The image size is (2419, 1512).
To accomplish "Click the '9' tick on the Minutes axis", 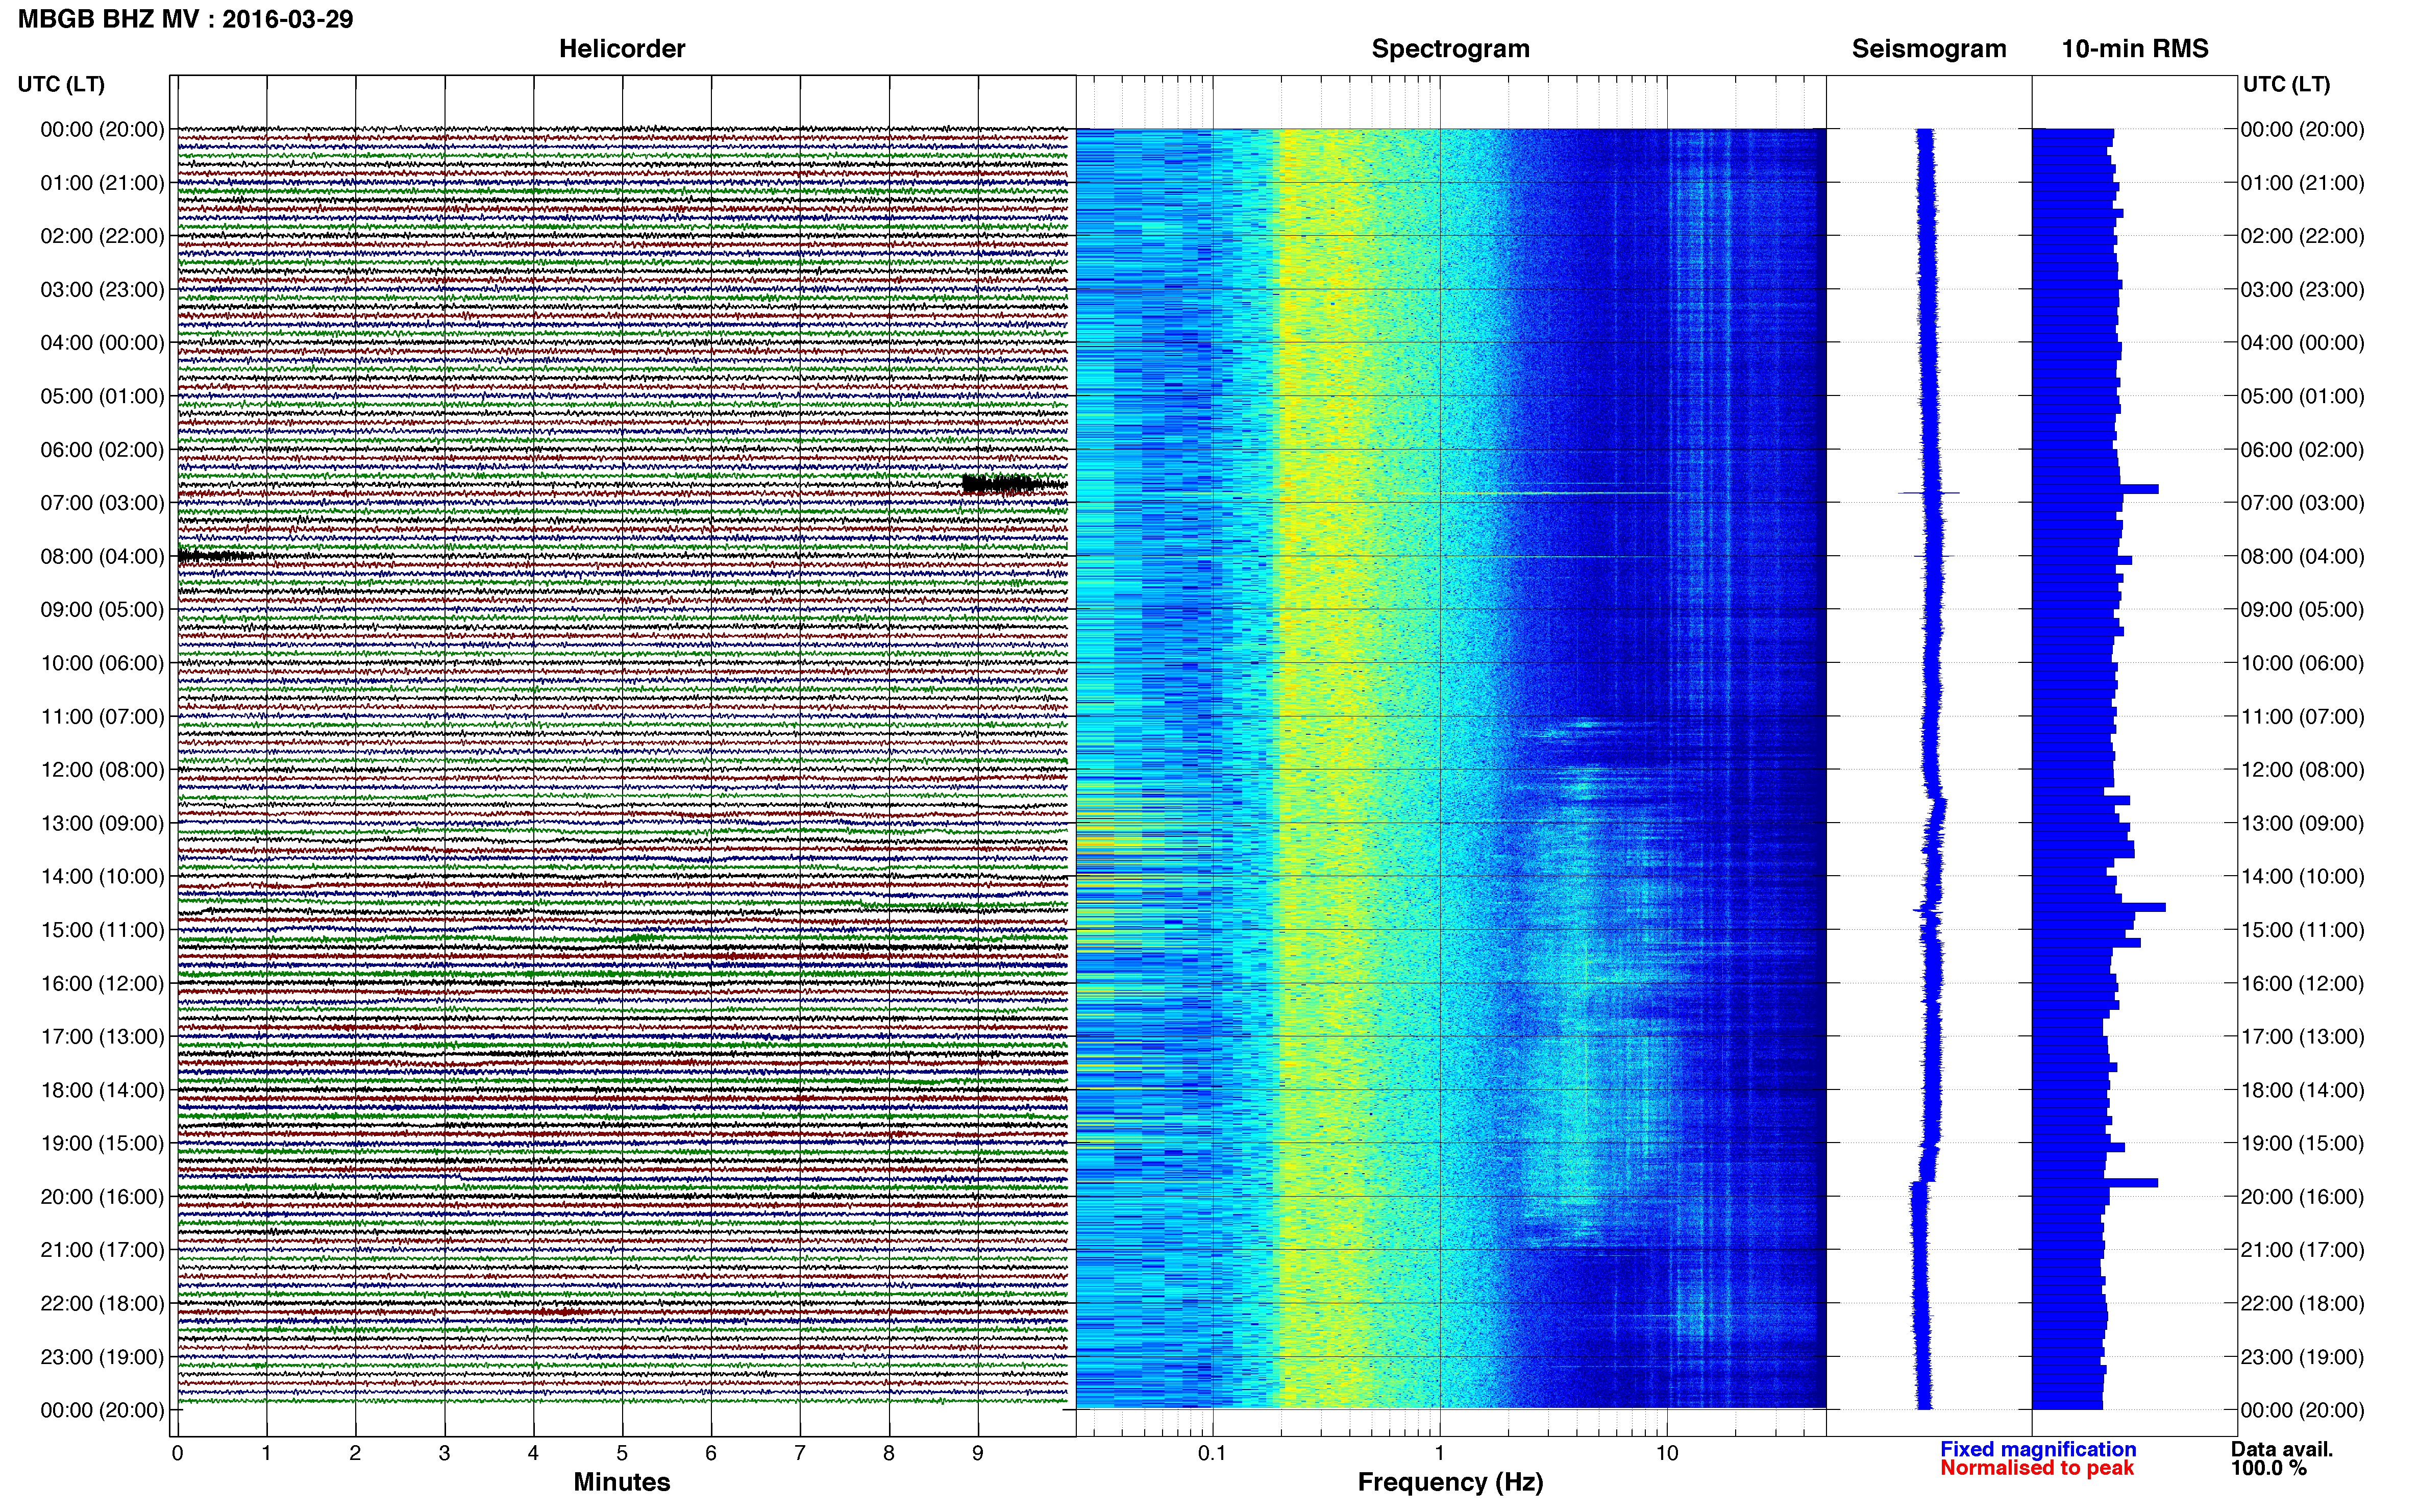I will [978, 1454].
